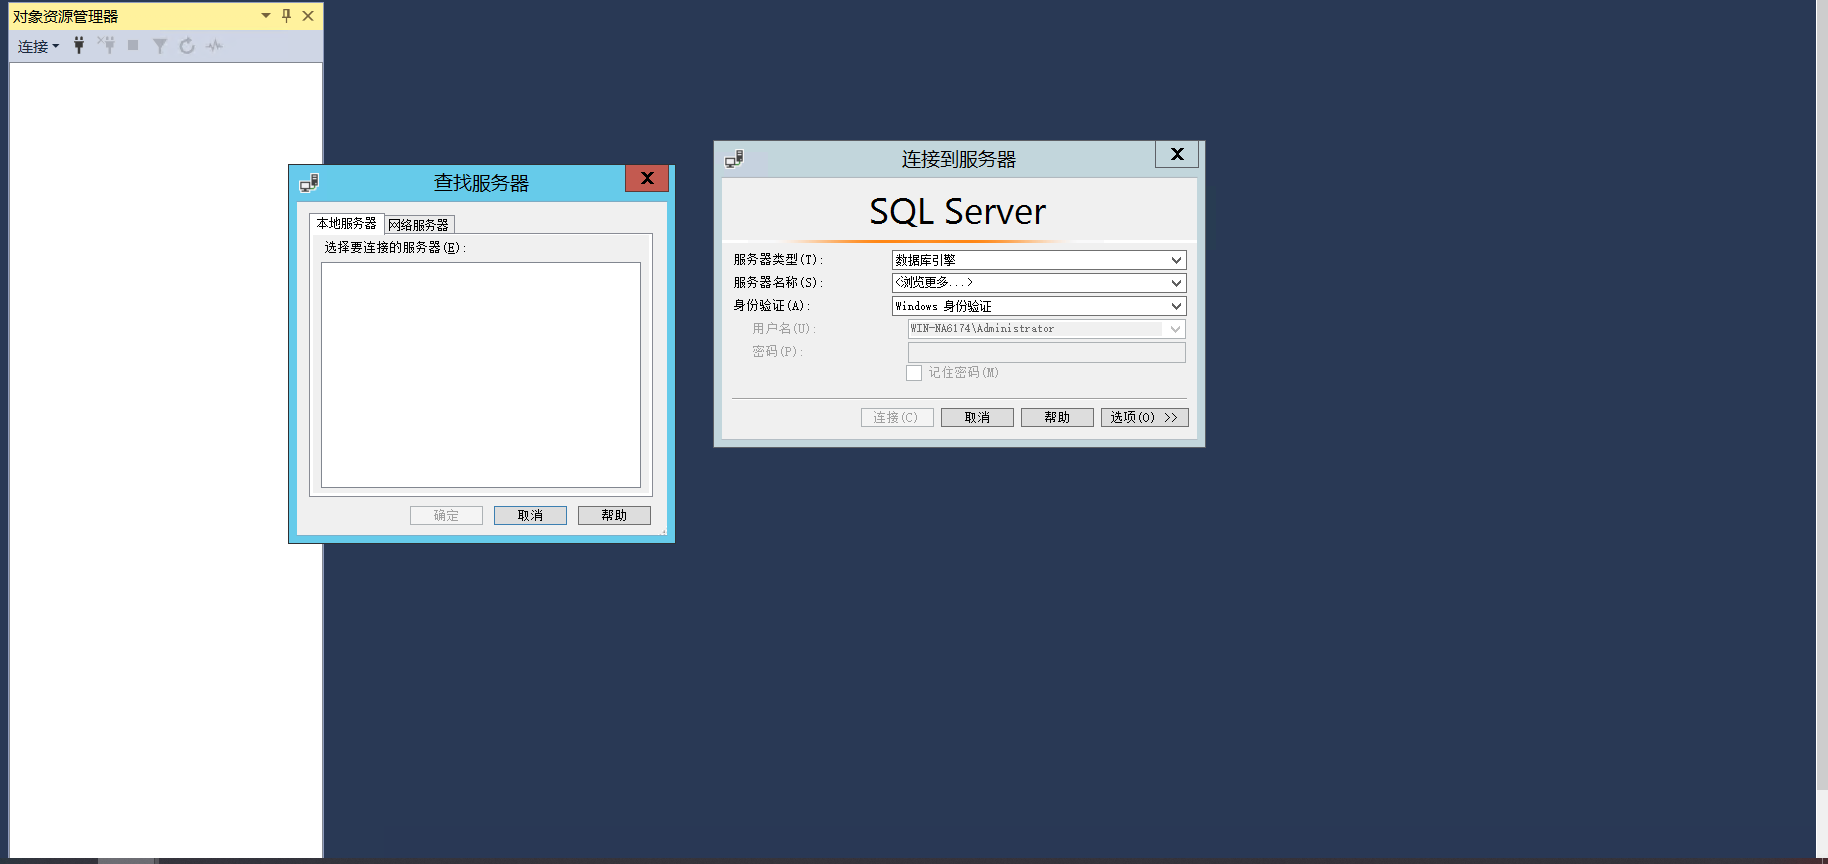Click the disconnect plug icon with the X

pyautogui.click(x=106, y=45)
